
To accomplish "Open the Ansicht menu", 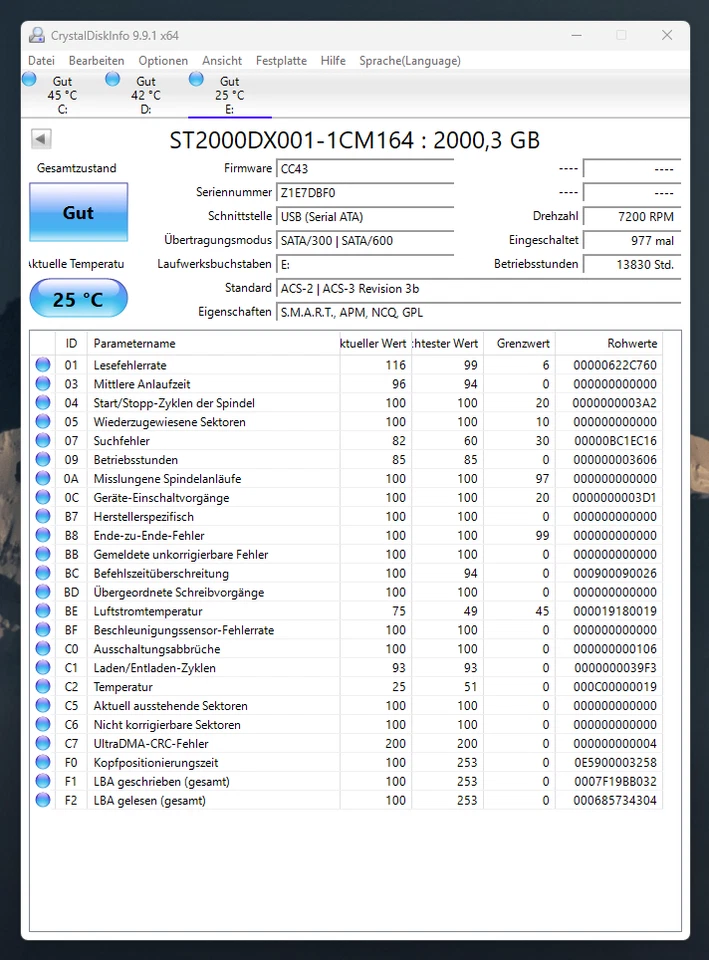I will point(222,61).
